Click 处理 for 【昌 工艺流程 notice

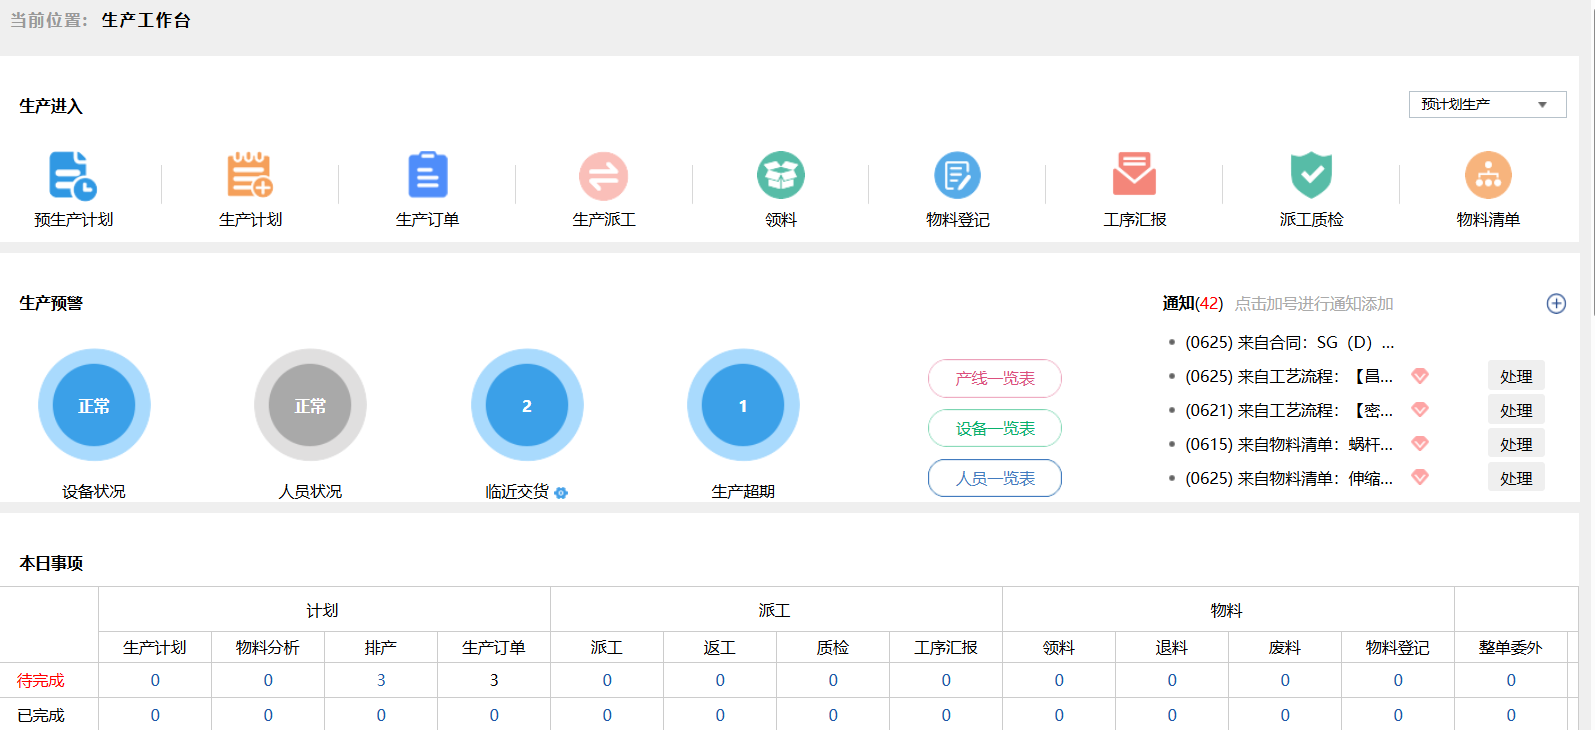(1516, 376)
